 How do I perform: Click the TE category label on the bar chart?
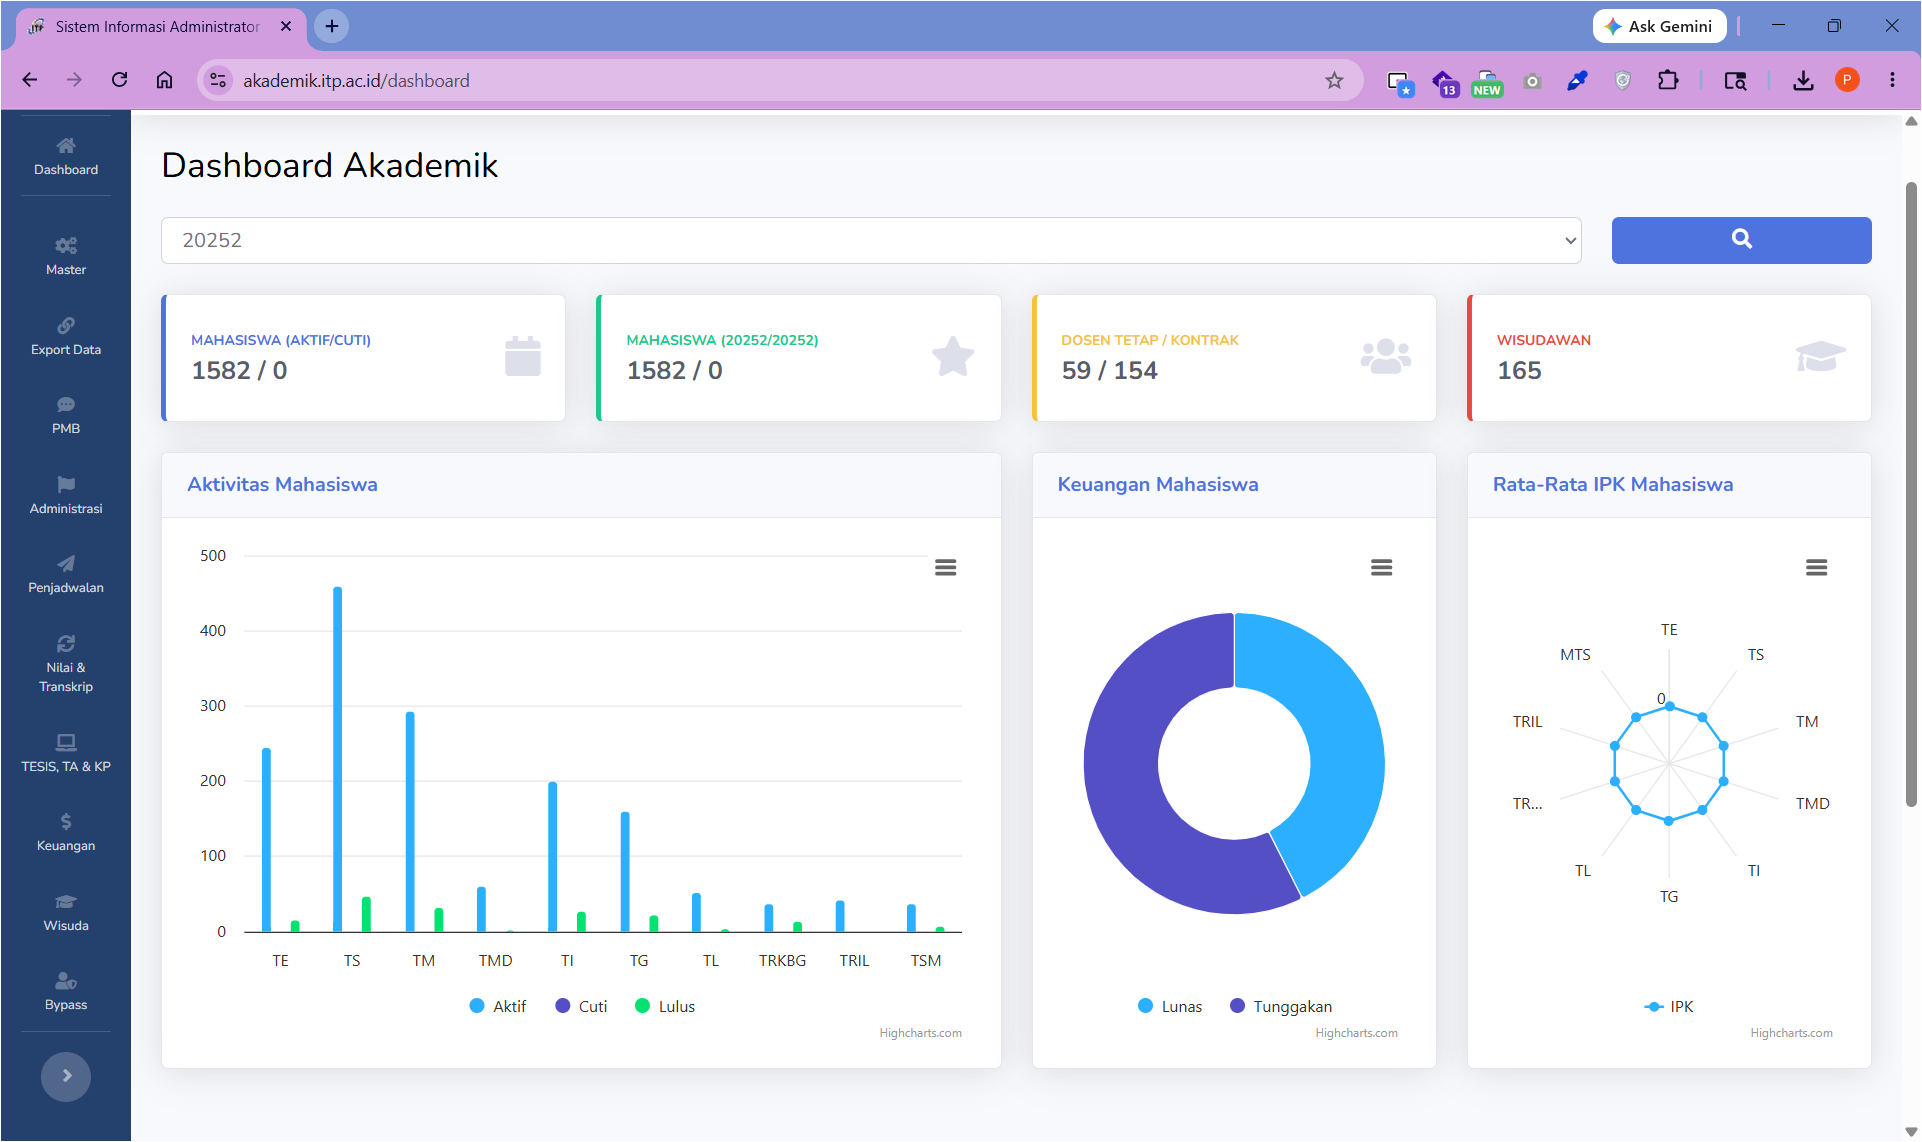click(x=280, y=960)
